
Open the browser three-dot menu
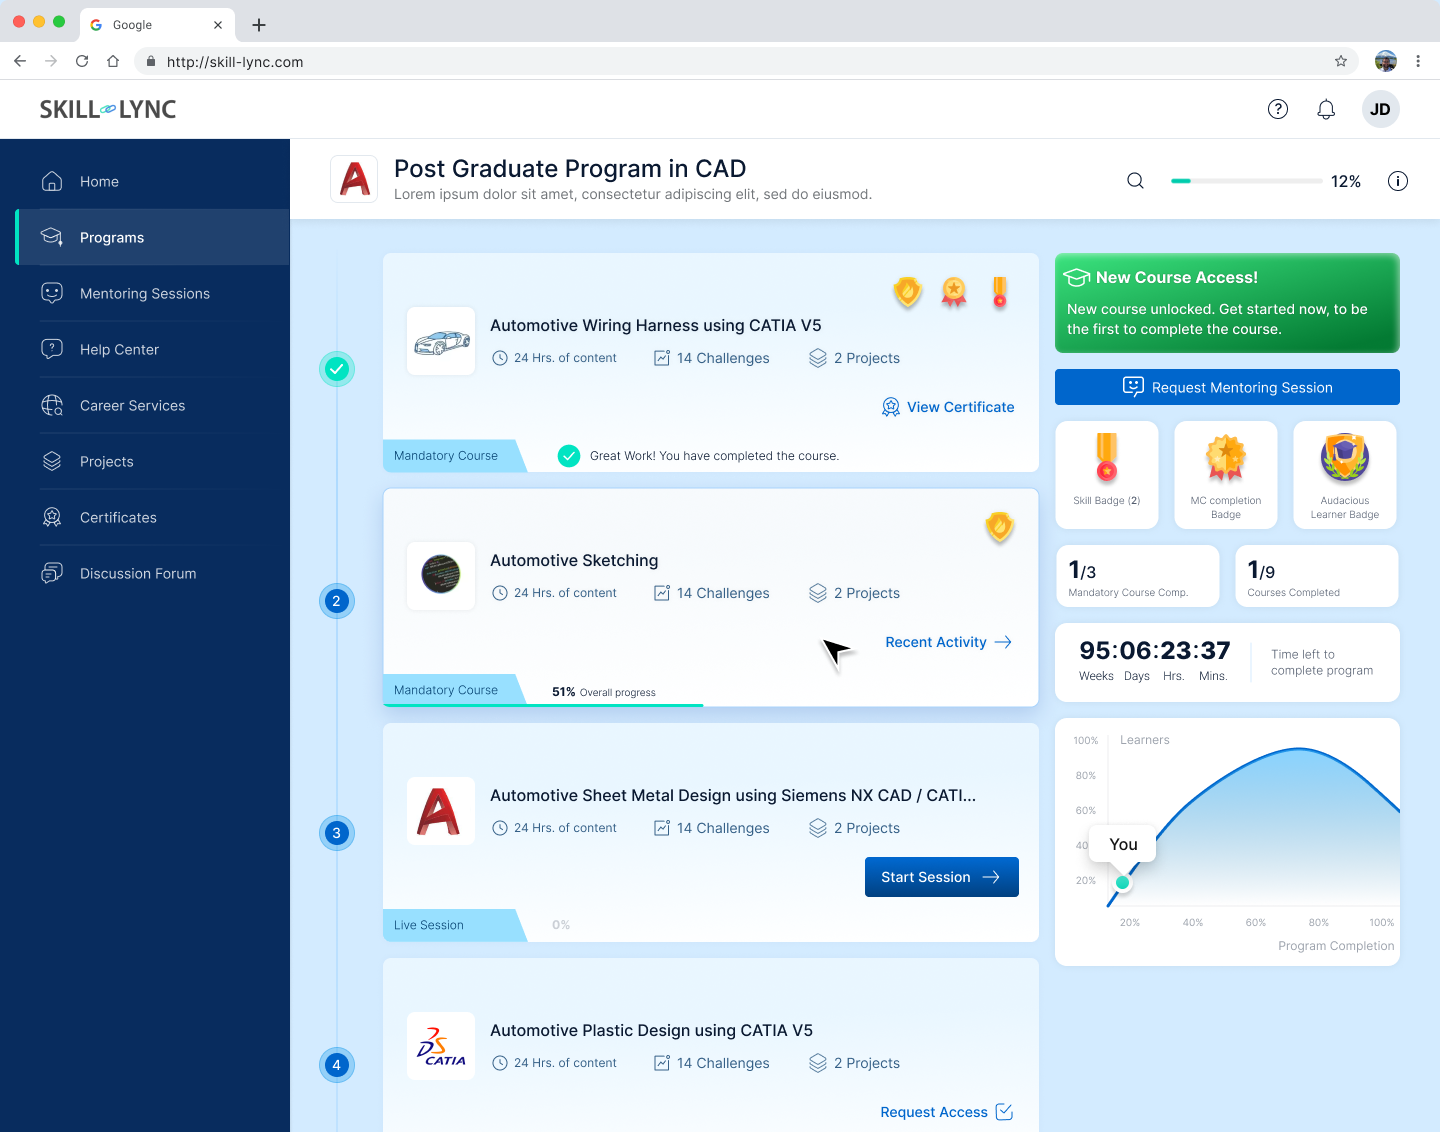(1418, 61)
